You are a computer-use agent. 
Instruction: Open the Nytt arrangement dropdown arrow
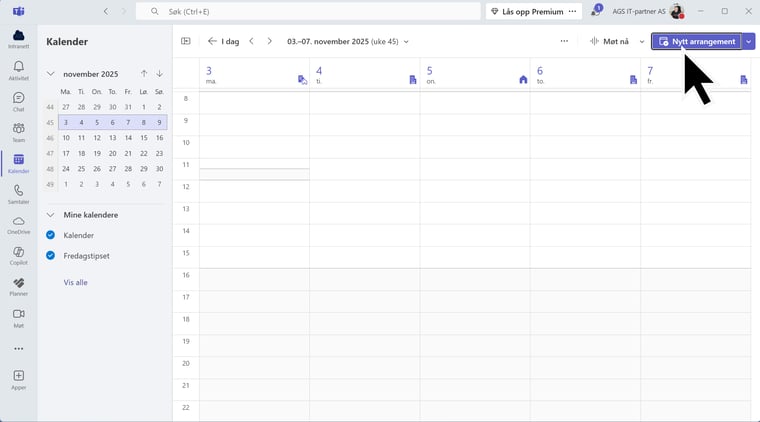[749, 41]
